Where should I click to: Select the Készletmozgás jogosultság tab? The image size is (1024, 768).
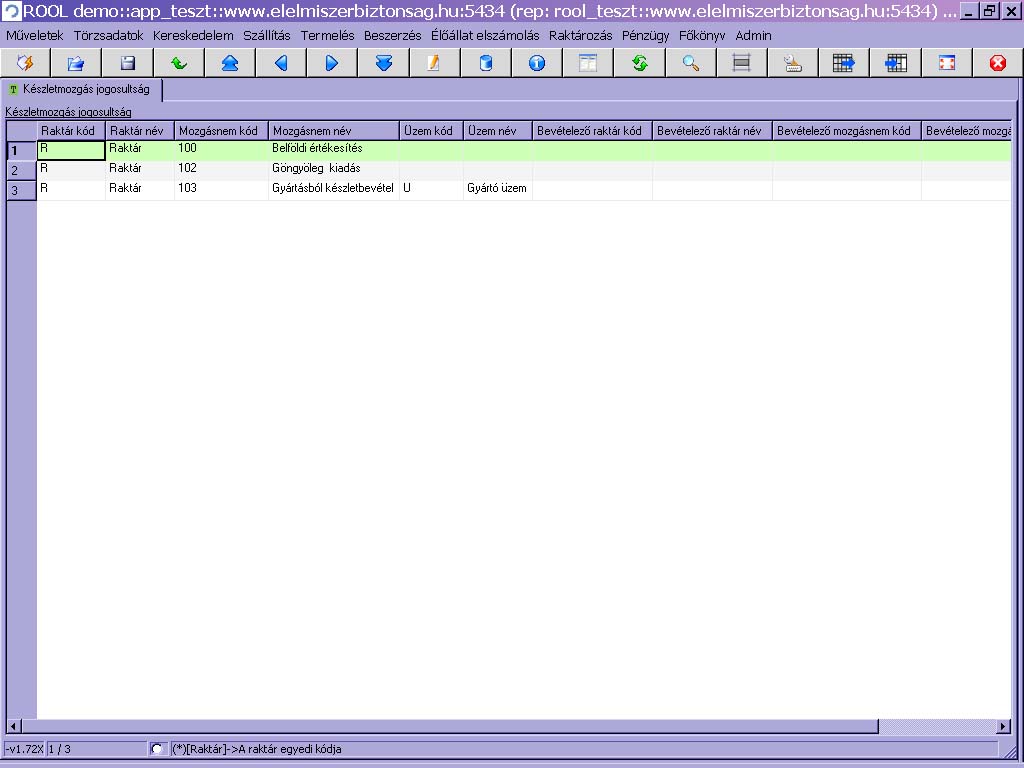(x=83, y=89)
